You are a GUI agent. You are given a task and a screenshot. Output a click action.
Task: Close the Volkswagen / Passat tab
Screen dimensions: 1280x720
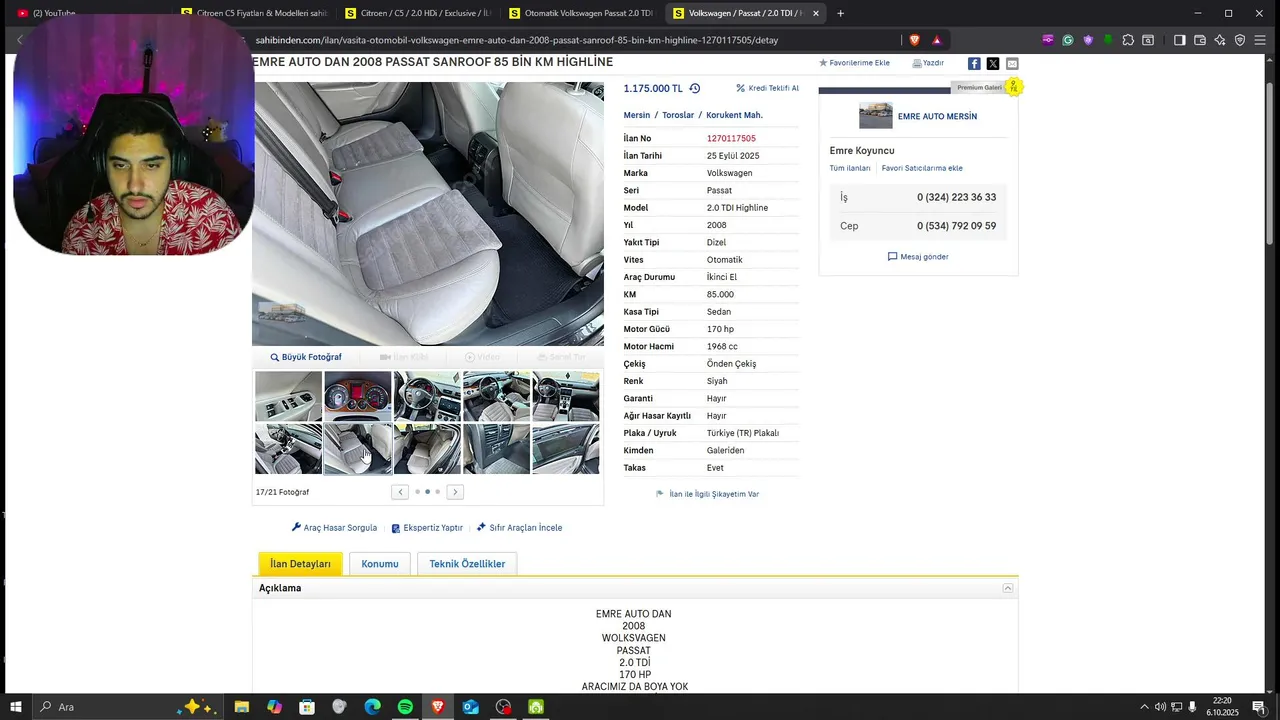pos(816,13)
